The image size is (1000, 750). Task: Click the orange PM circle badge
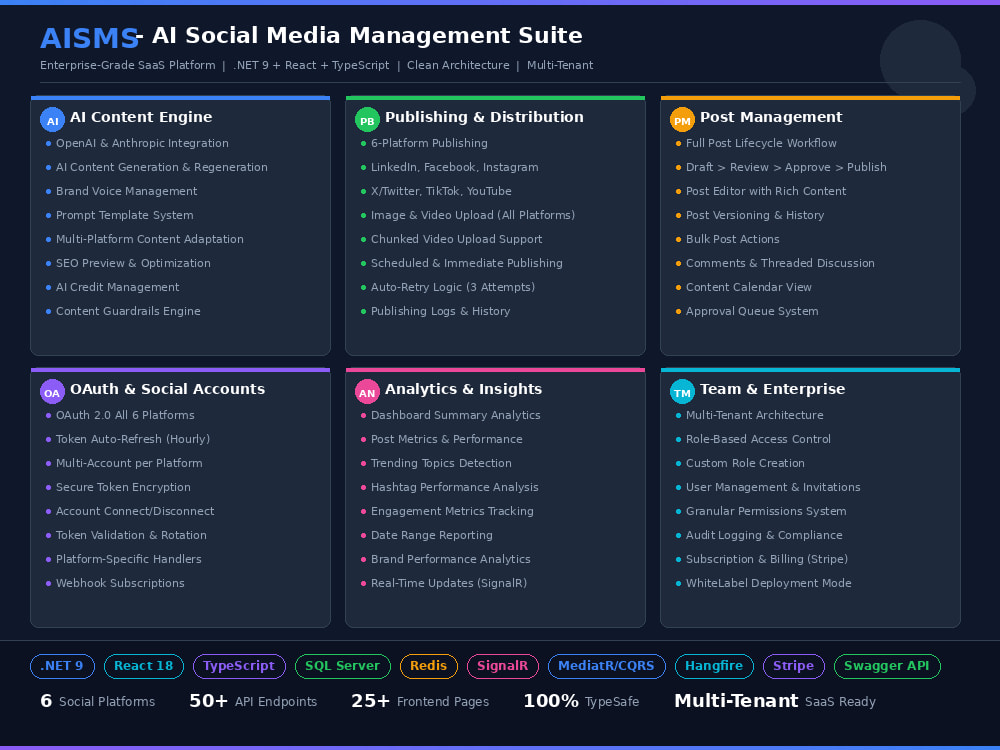(682, 120)
